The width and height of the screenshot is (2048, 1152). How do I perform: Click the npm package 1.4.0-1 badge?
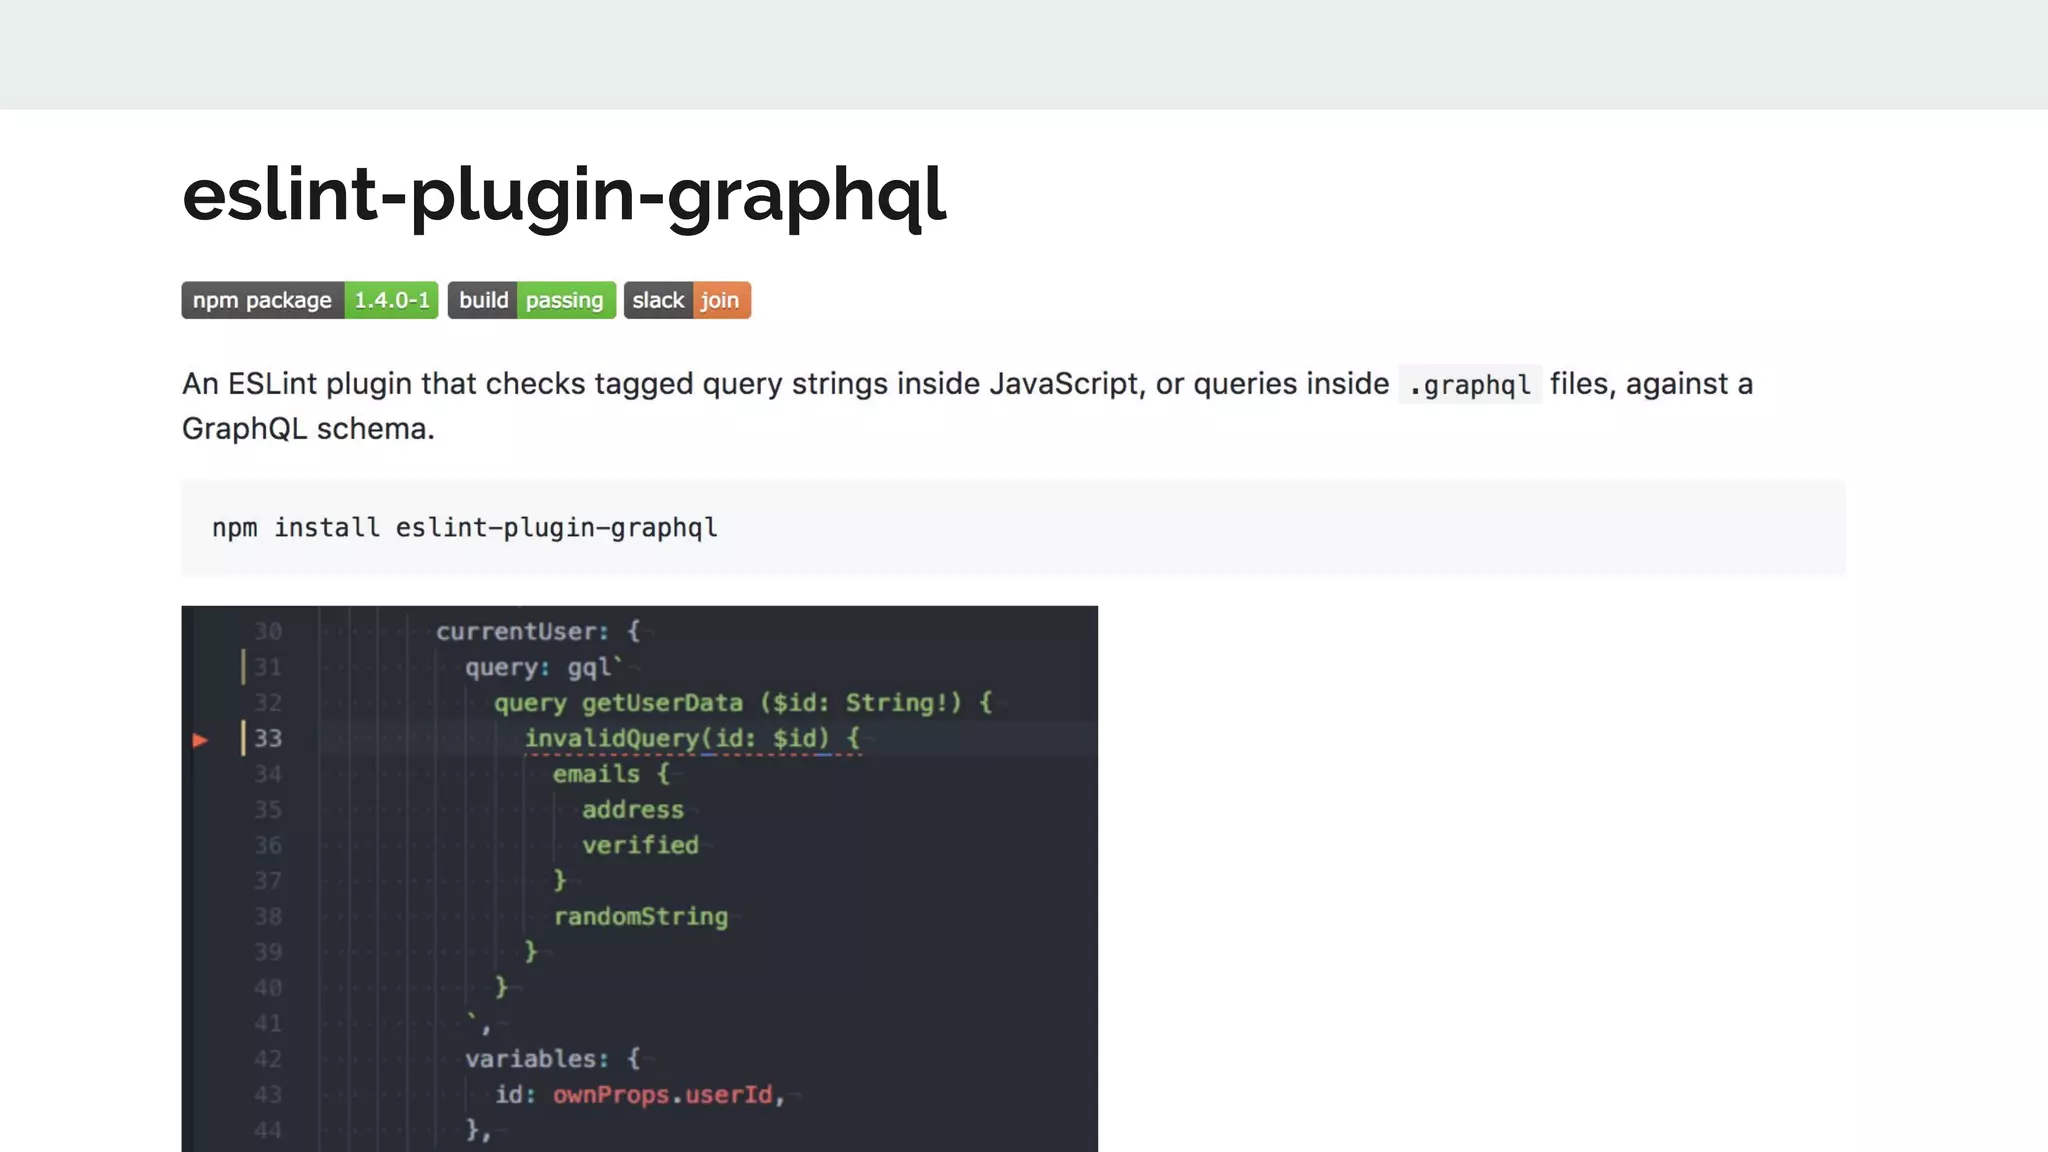point(310,300)
